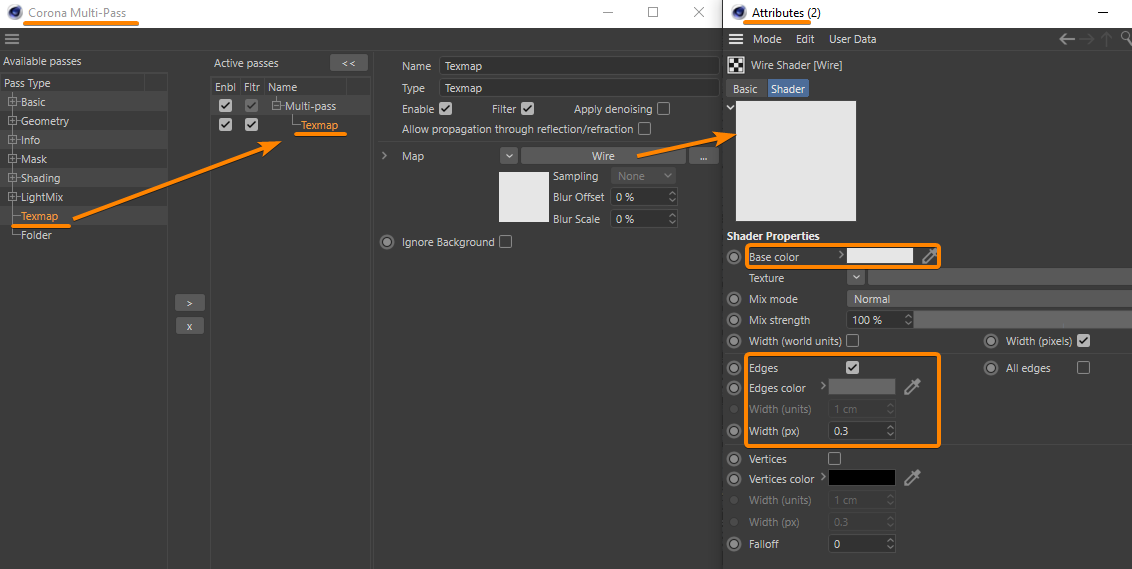Toggle the Width (px) edges animation dot
This screenshot has height=569, width=1132.
[x=734, y=431]
